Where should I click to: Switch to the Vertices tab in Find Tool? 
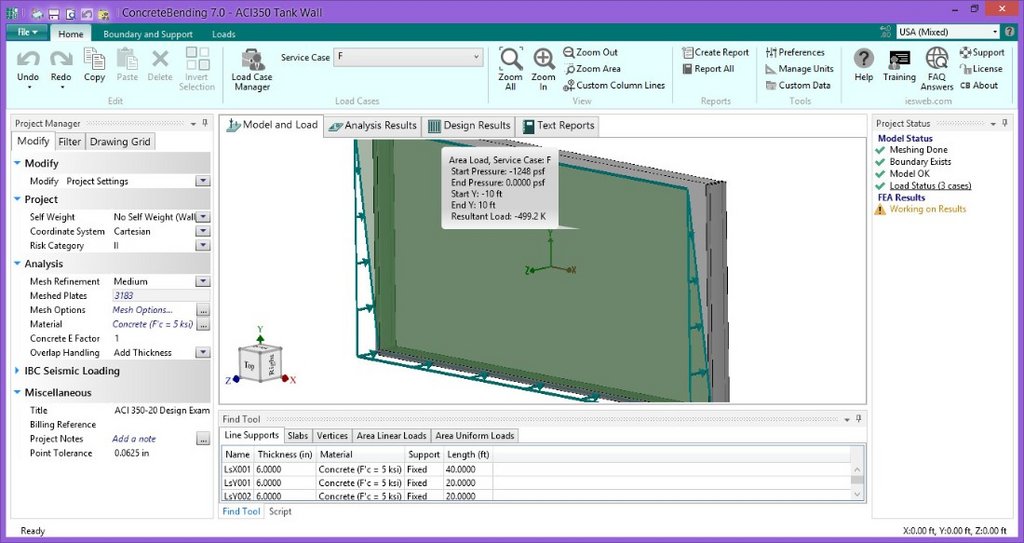click(332, 435)
